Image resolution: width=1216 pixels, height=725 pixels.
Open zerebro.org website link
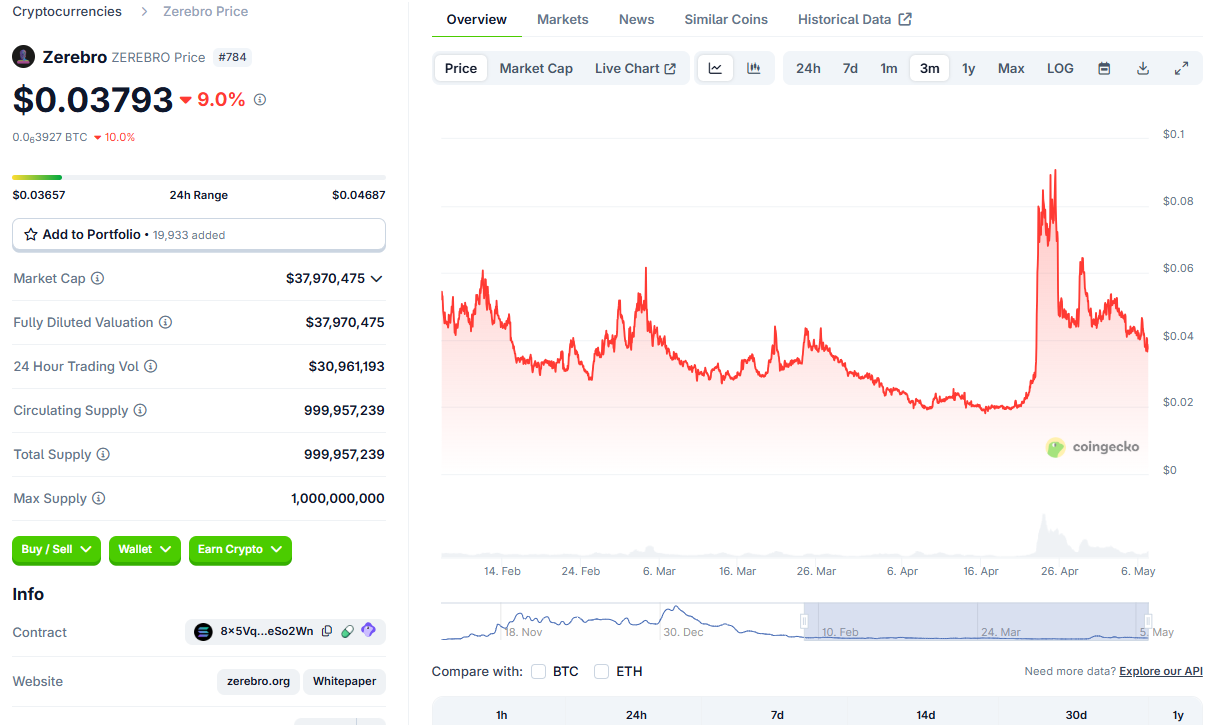pos(259,681)
